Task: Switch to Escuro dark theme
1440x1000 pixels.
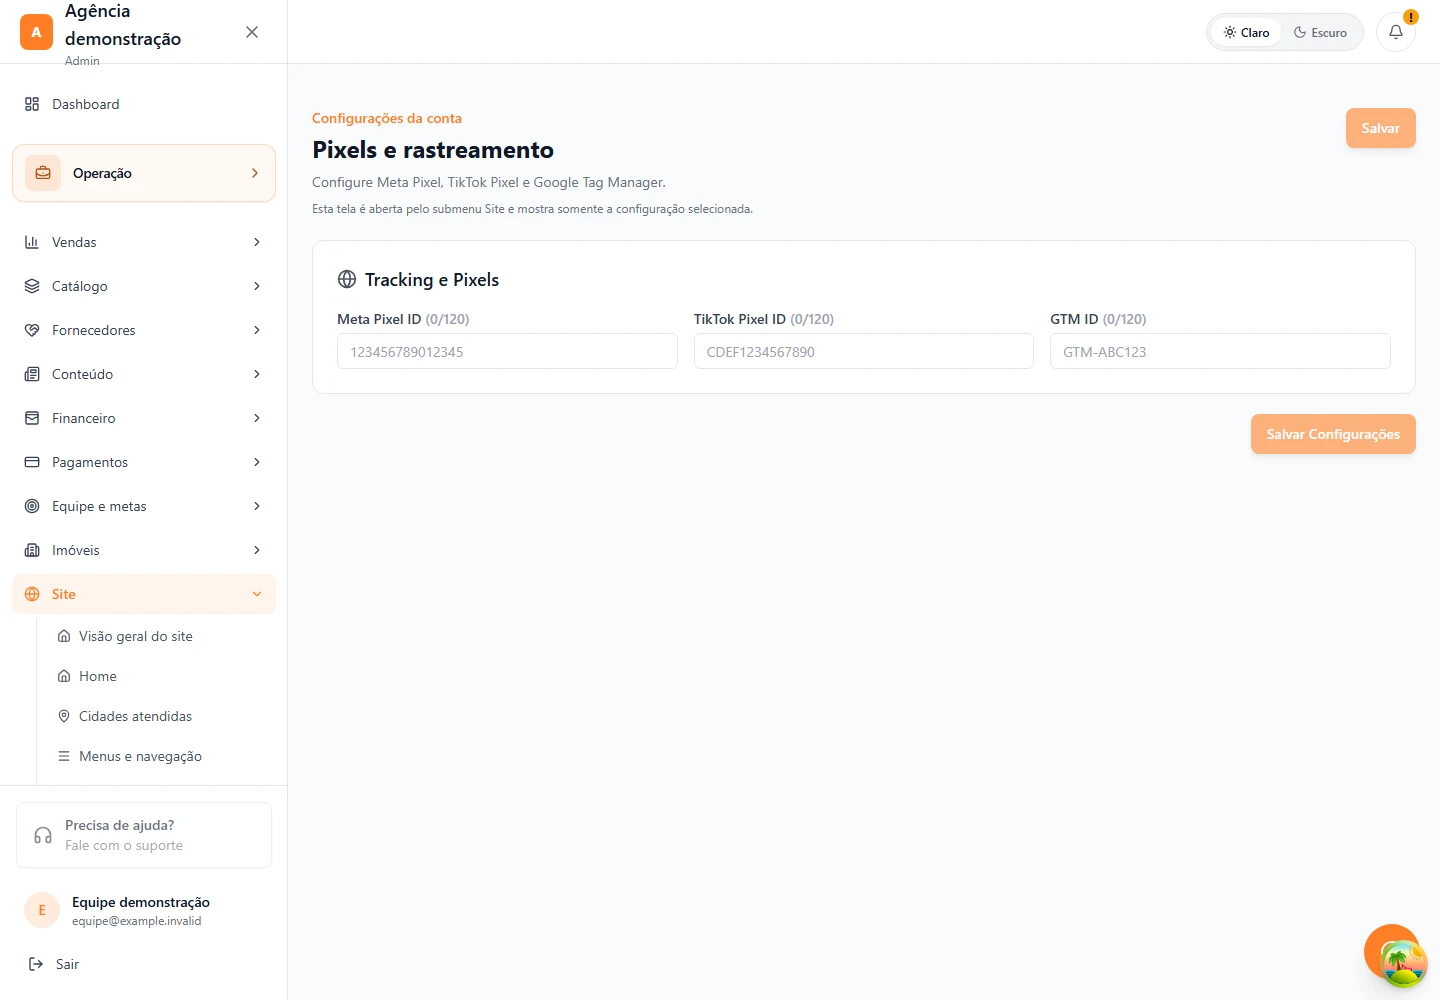Action: point(1320,32)
